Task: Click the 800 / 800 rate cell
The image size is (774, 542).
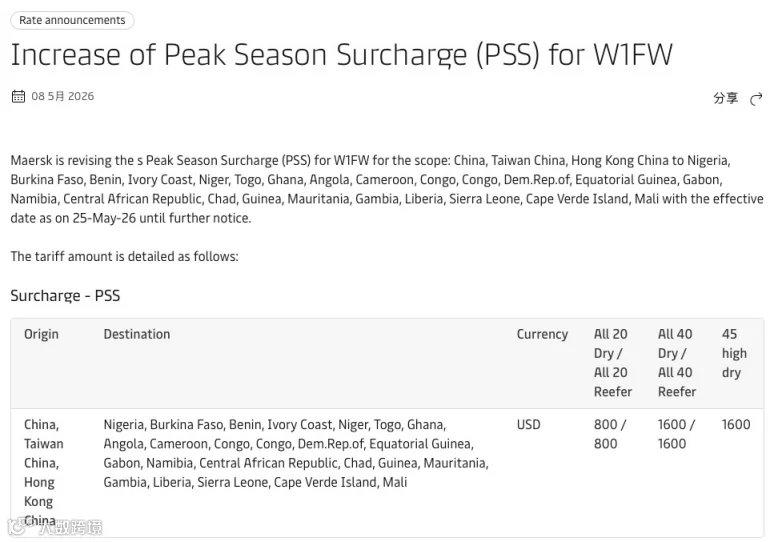Action: click(610, 434)
